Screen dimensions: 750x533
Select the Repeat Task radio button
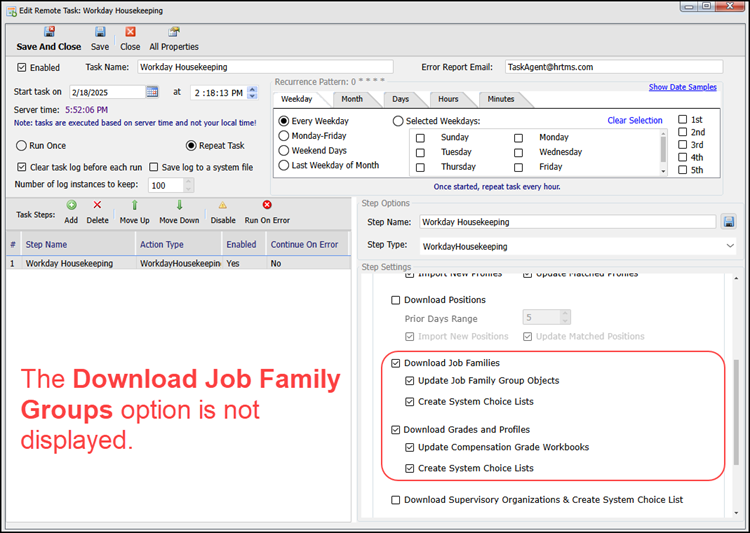click(191, 145)
